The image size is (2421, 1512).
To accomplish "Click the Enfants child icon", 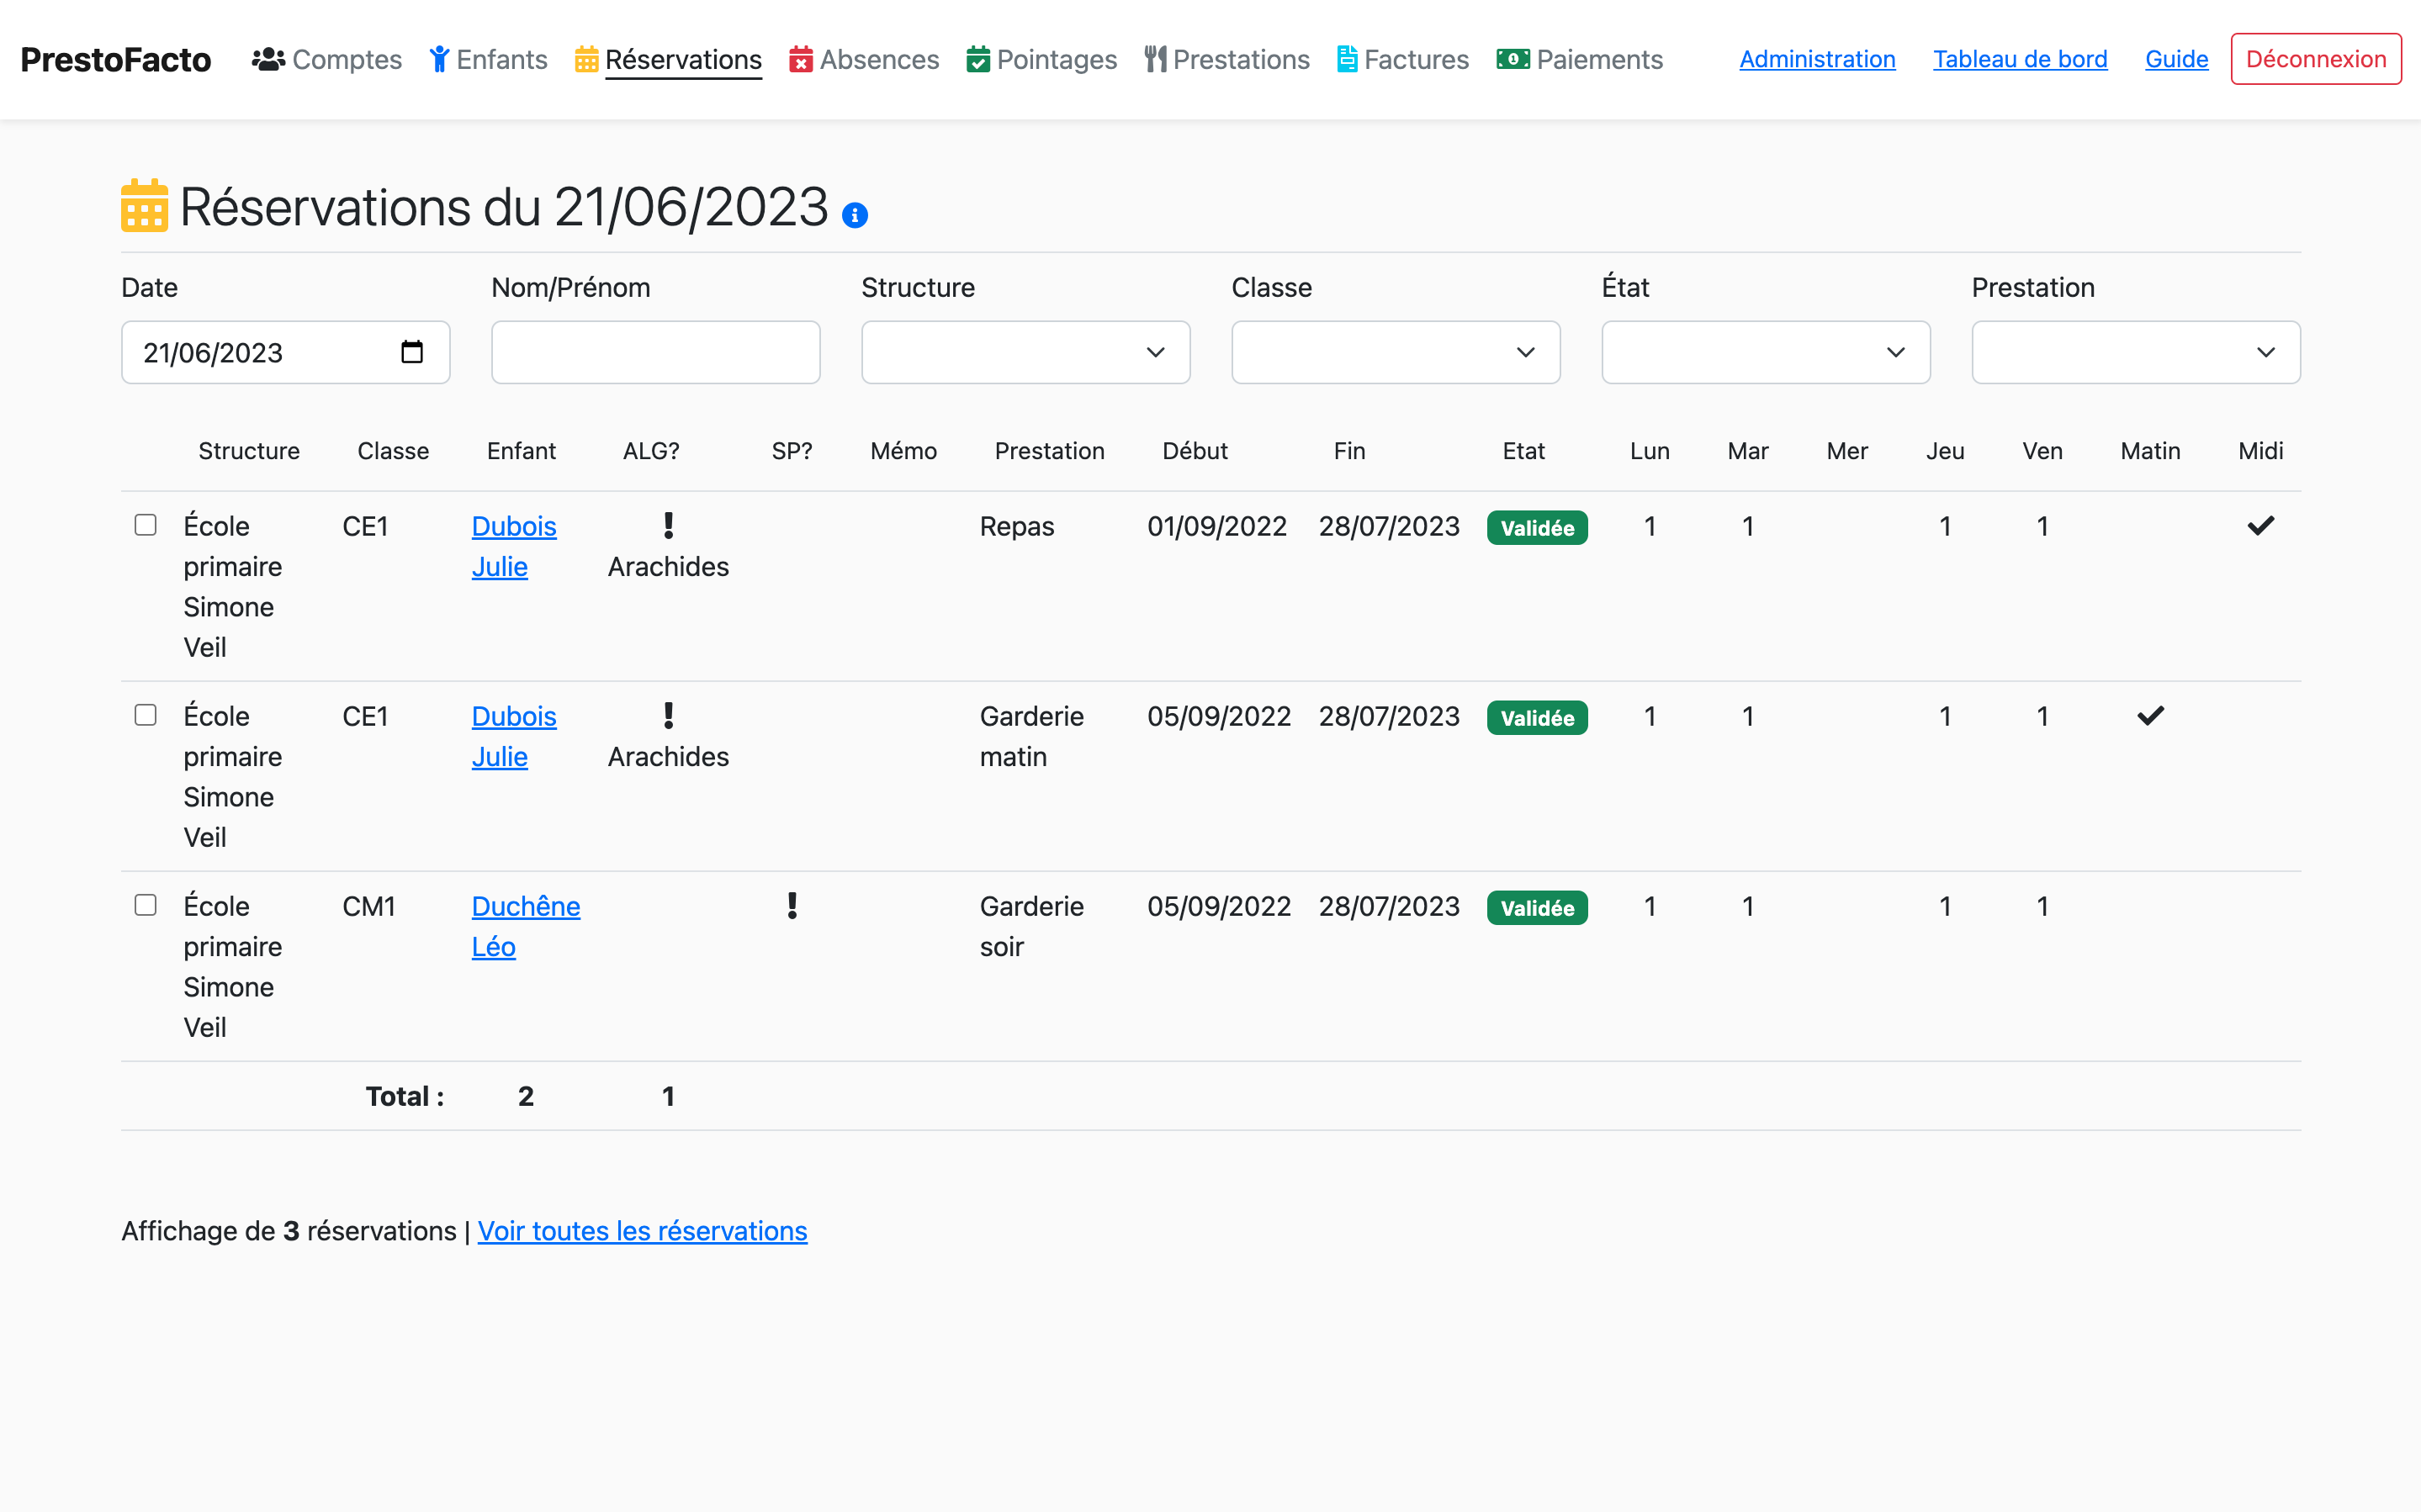I will click(439, 59).
